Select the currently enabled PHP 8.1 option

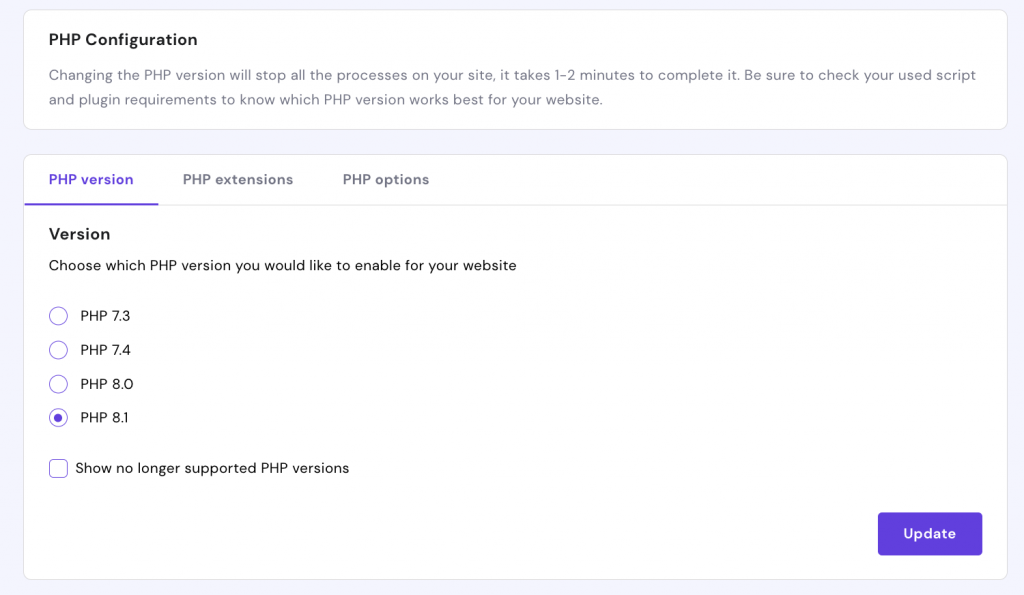58,417
